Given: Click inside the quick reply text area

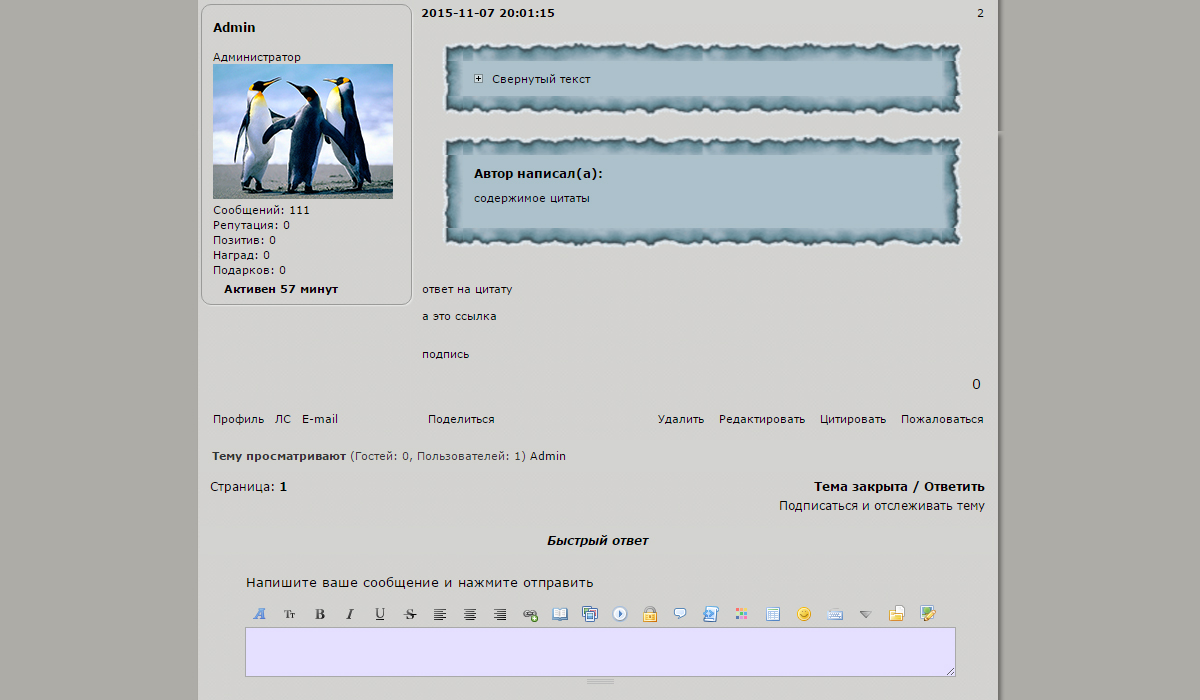Looking at the screenshot, I should 600,651.
